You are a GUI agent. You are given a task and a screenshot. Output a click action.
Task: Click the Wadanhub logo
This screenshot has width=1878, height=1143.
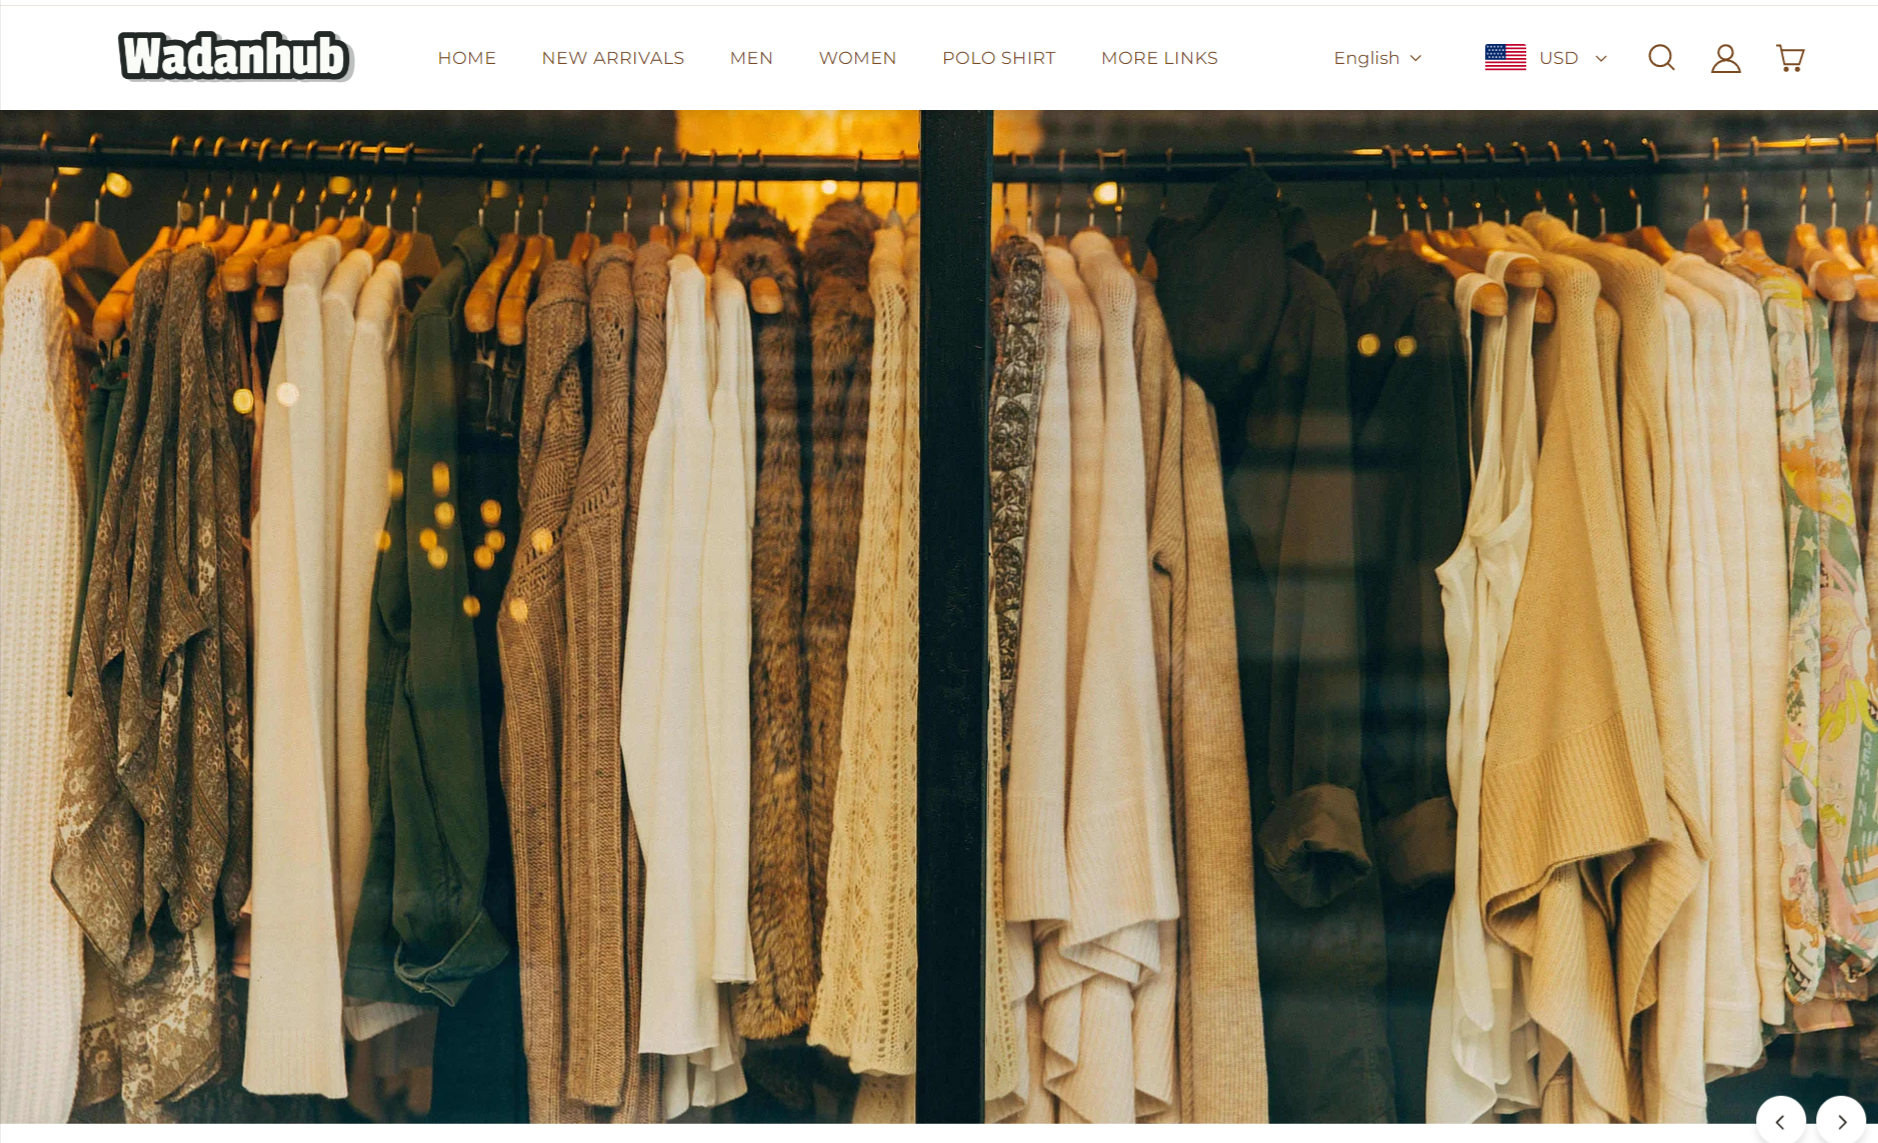point(235,56)
